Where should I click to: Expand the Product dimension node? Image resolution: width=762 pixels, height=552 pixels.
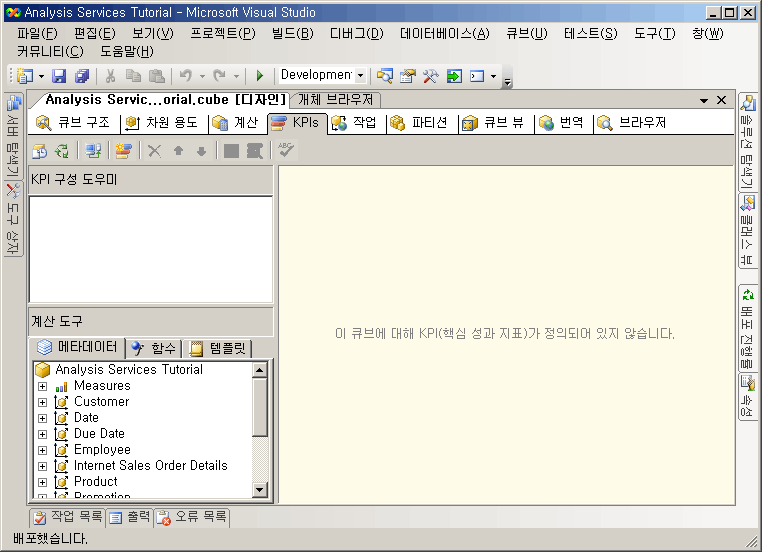pyautogui.click(x=43, y=483)
